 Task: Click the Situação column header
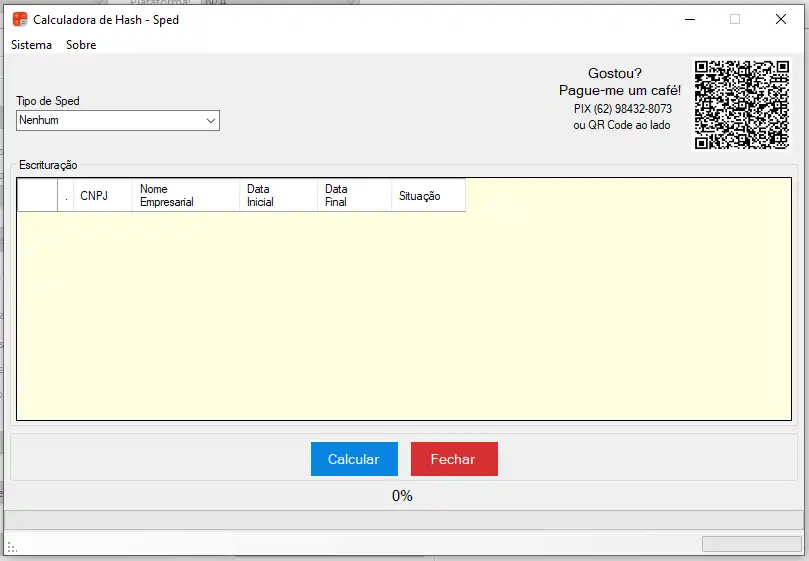[428, 196]
